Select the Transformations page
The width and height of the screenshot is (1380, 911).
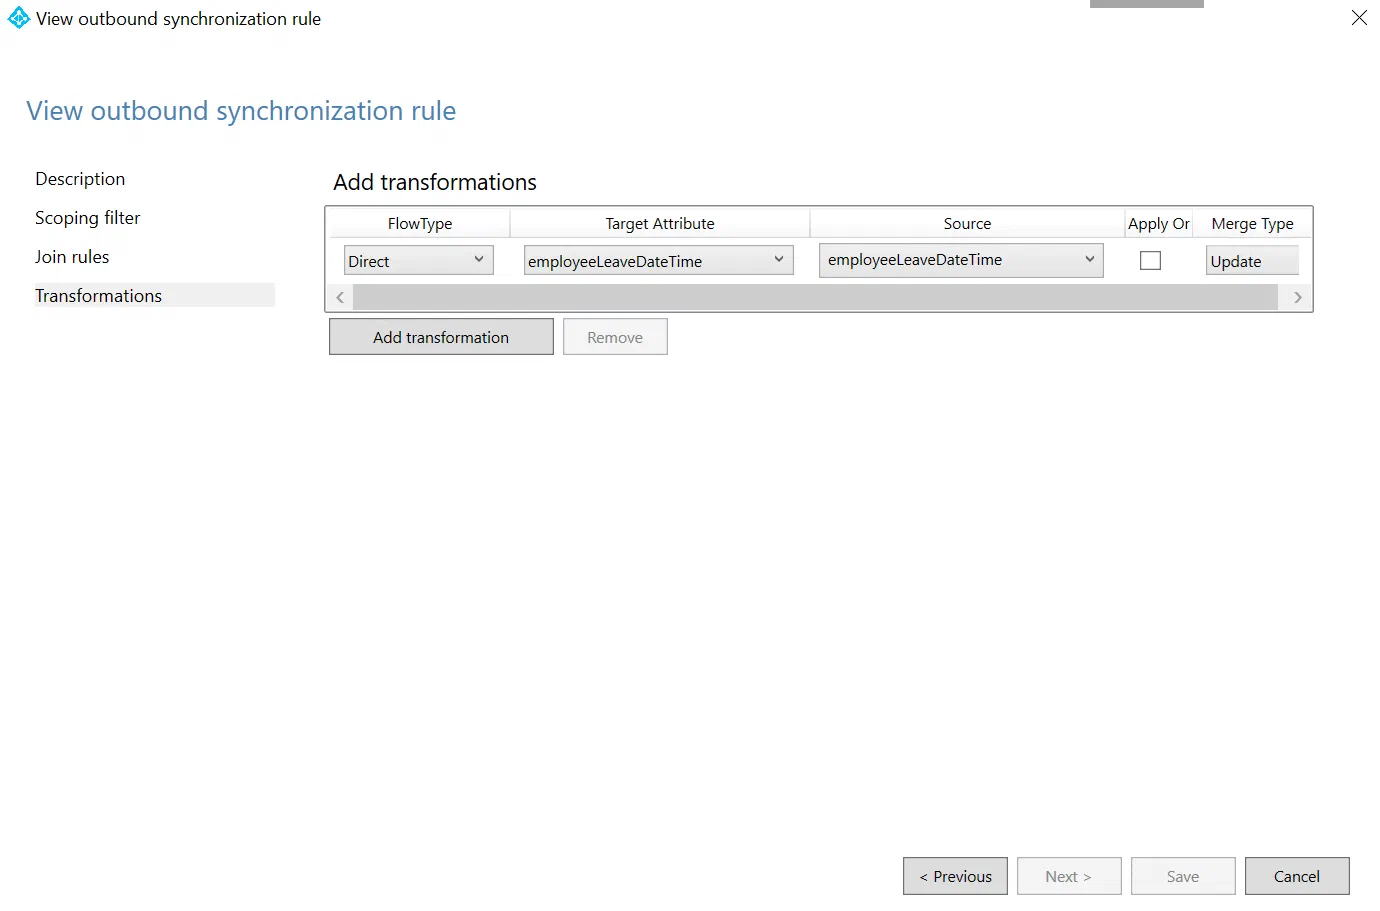pos(154,296)
